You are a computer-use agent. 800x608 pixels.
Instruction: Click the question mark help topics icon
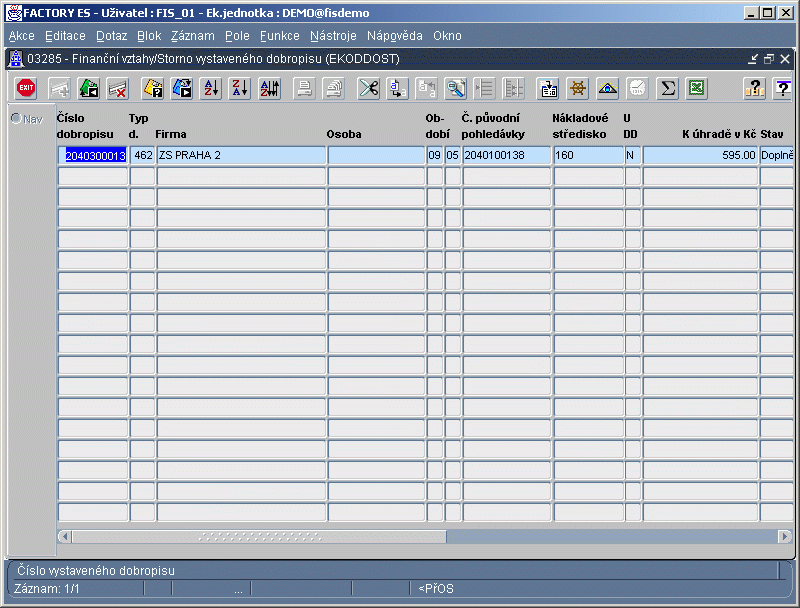click(x=755, y=88)
